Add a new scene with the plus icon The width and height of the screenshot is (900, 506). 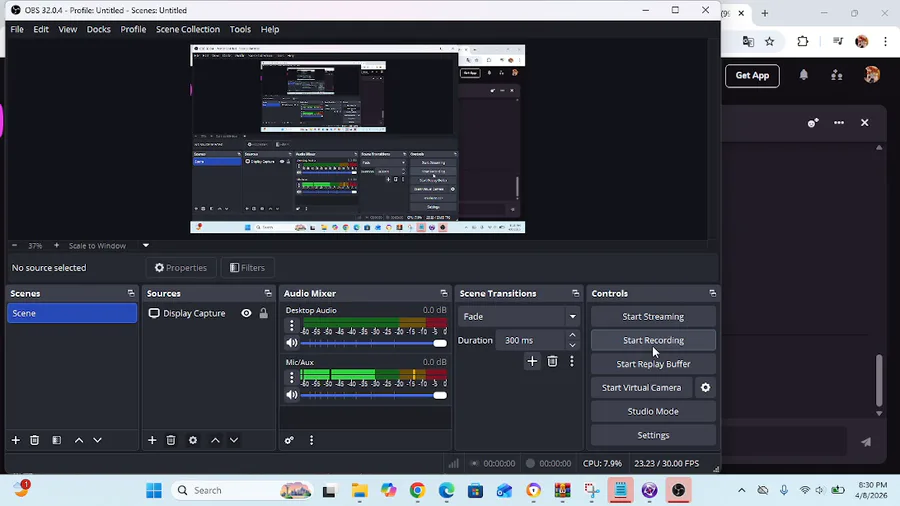15,440
